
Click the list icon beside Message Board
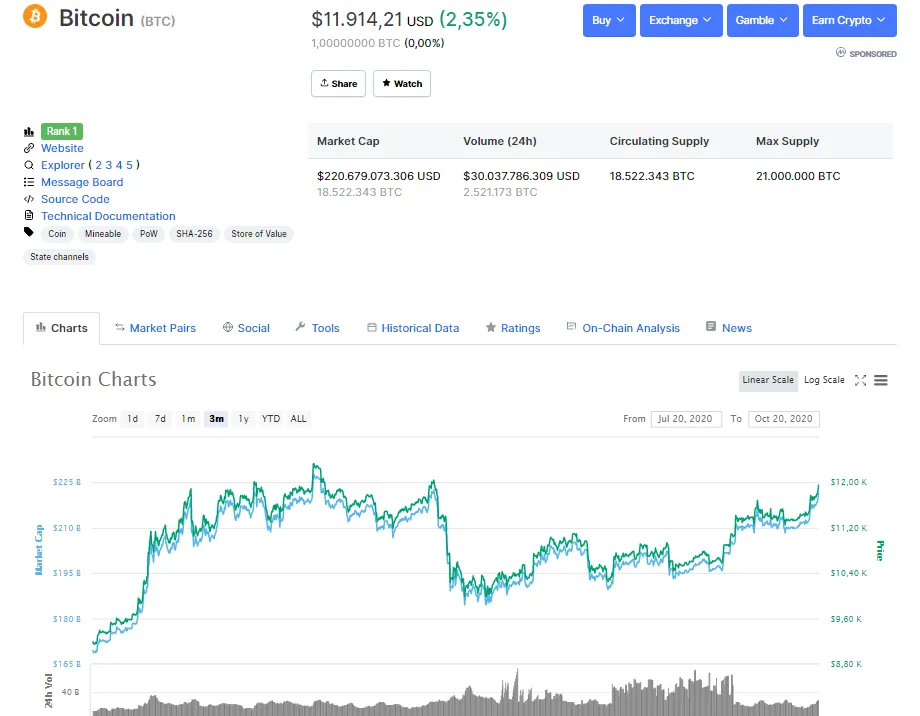point(29,182)
